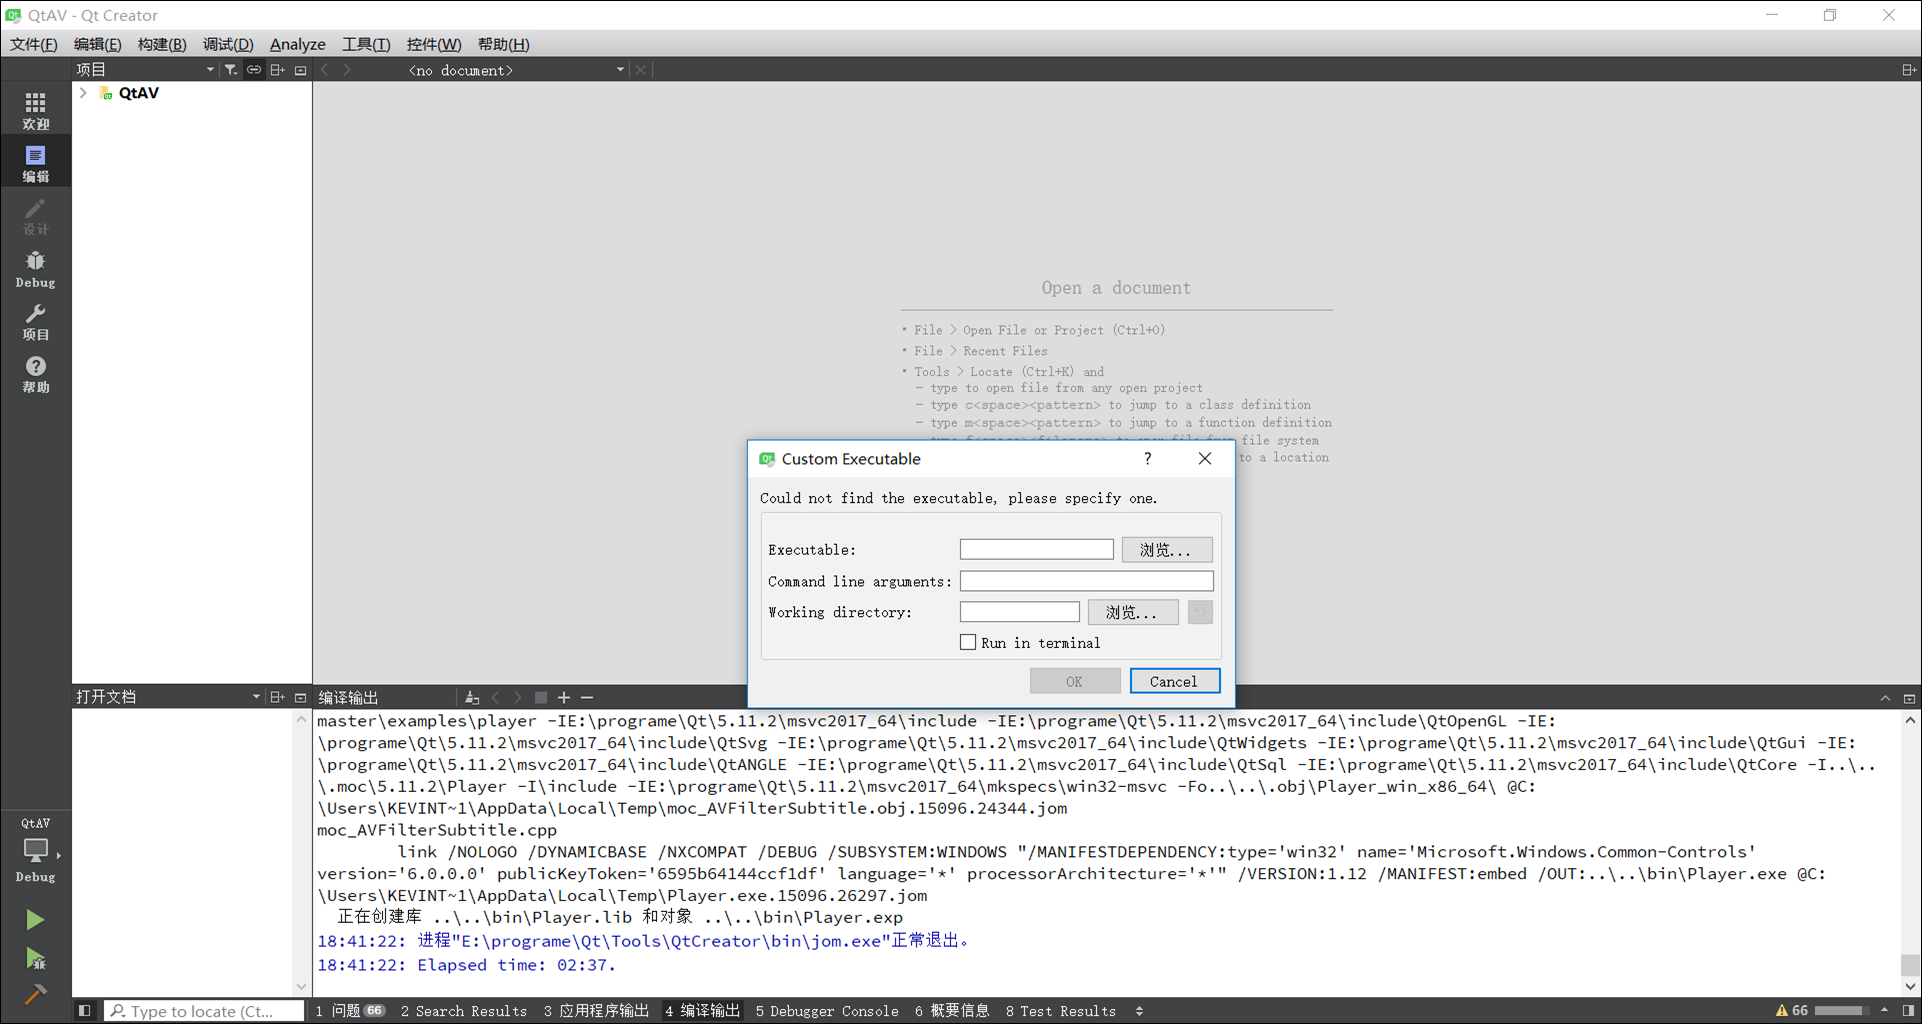Browse for an executable with 浏览... button

pyautogui.click(x=1166, y=549)
